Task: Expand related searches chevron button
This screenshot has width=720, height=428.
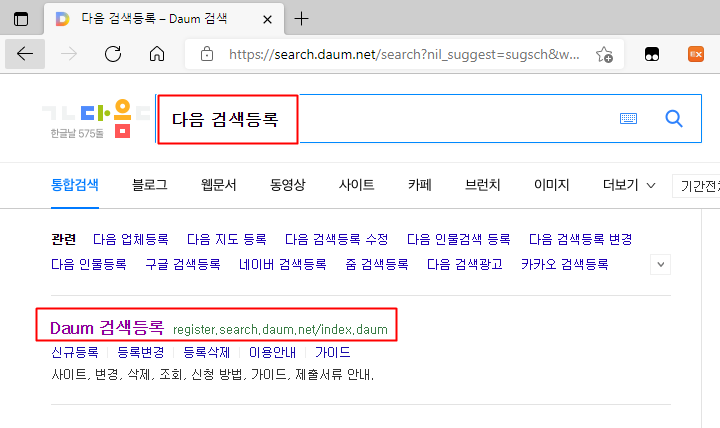Action: click(660, 265)
